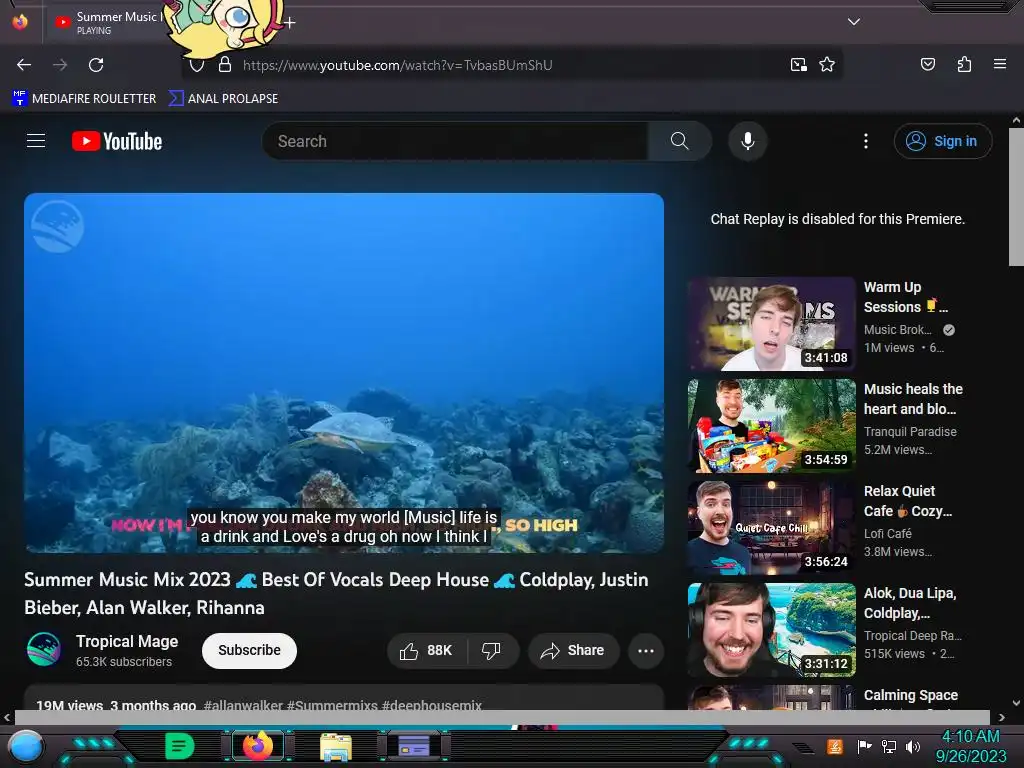The height and width of the screenshot is (768, 1024).
Task: Click the search magnifier button
Action: pos(679,141)
